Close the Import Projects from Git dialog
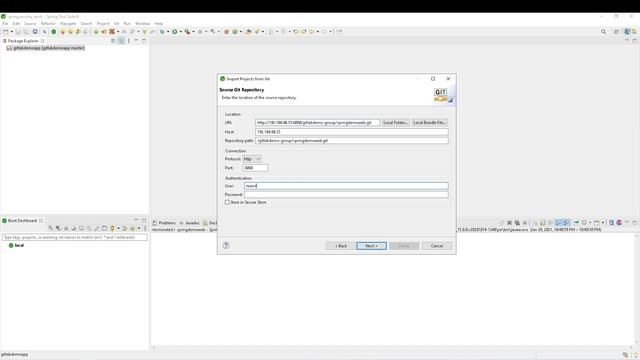Image resolution: width=640 pixels, height=360 pixels. click(x=448, y=79)
